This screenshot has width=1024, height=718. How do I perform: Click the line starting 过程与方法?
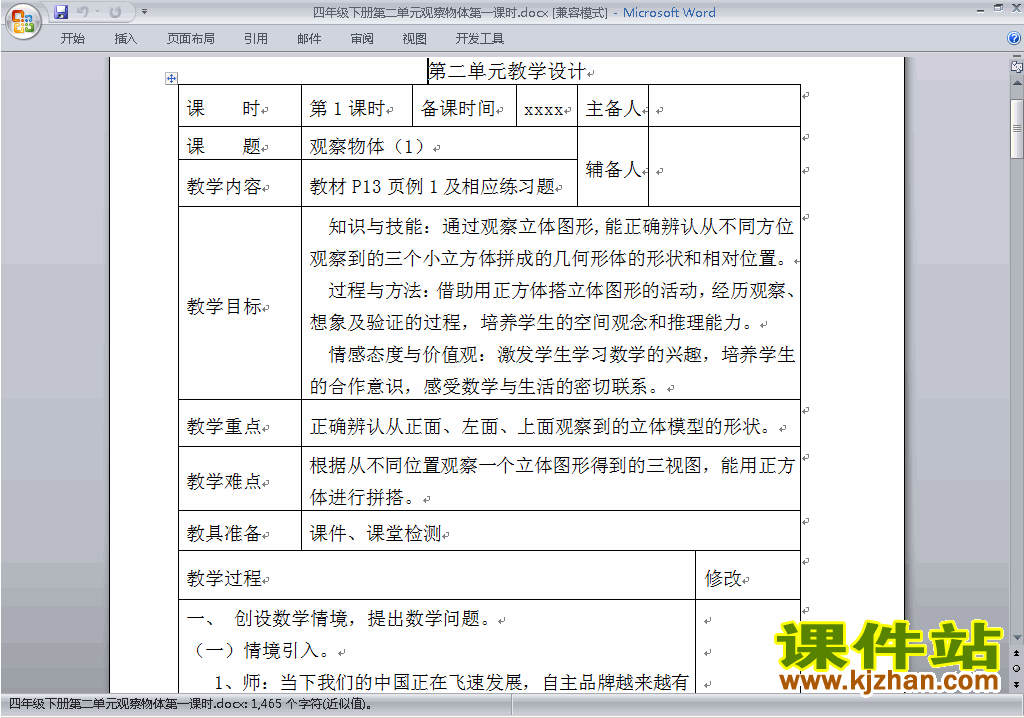pyautogui.click(x=561, y=291)
